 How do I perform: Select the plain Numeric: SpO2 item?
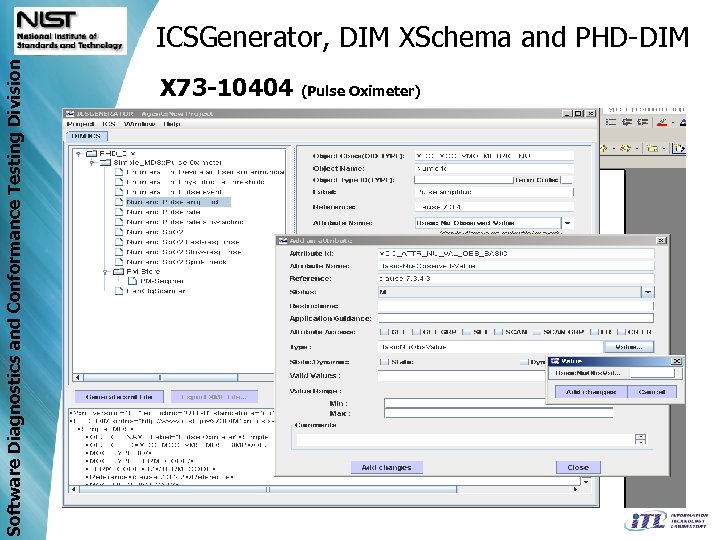(155, 232)
